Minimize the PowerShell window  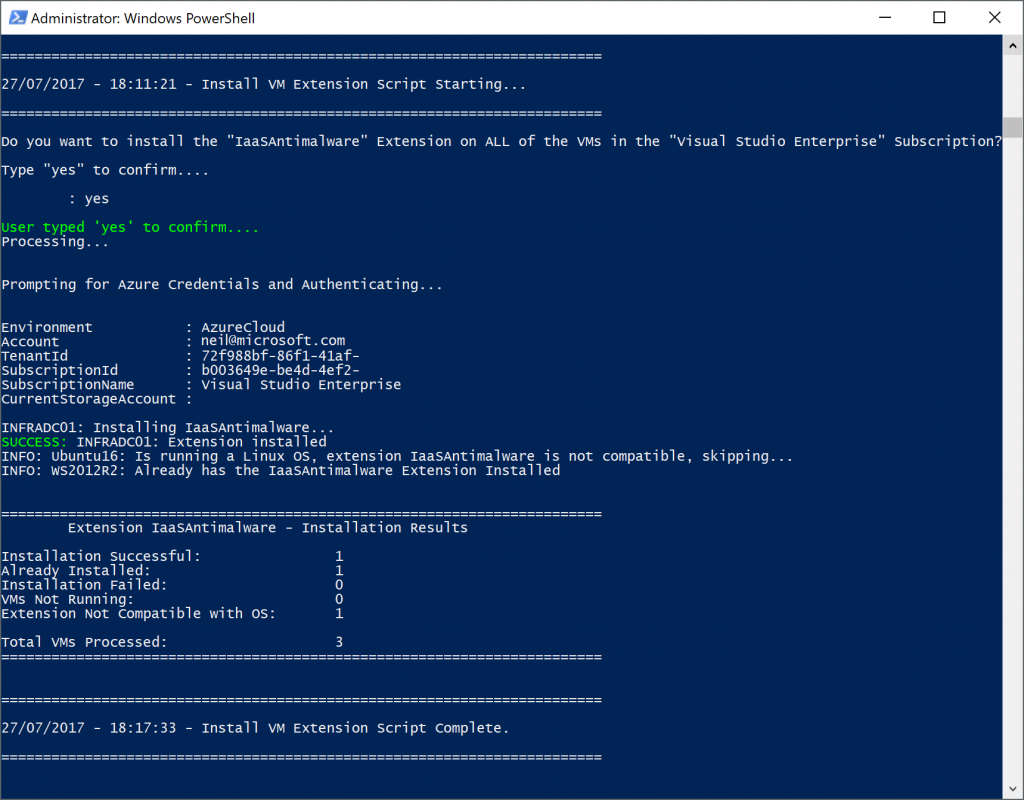886,17
